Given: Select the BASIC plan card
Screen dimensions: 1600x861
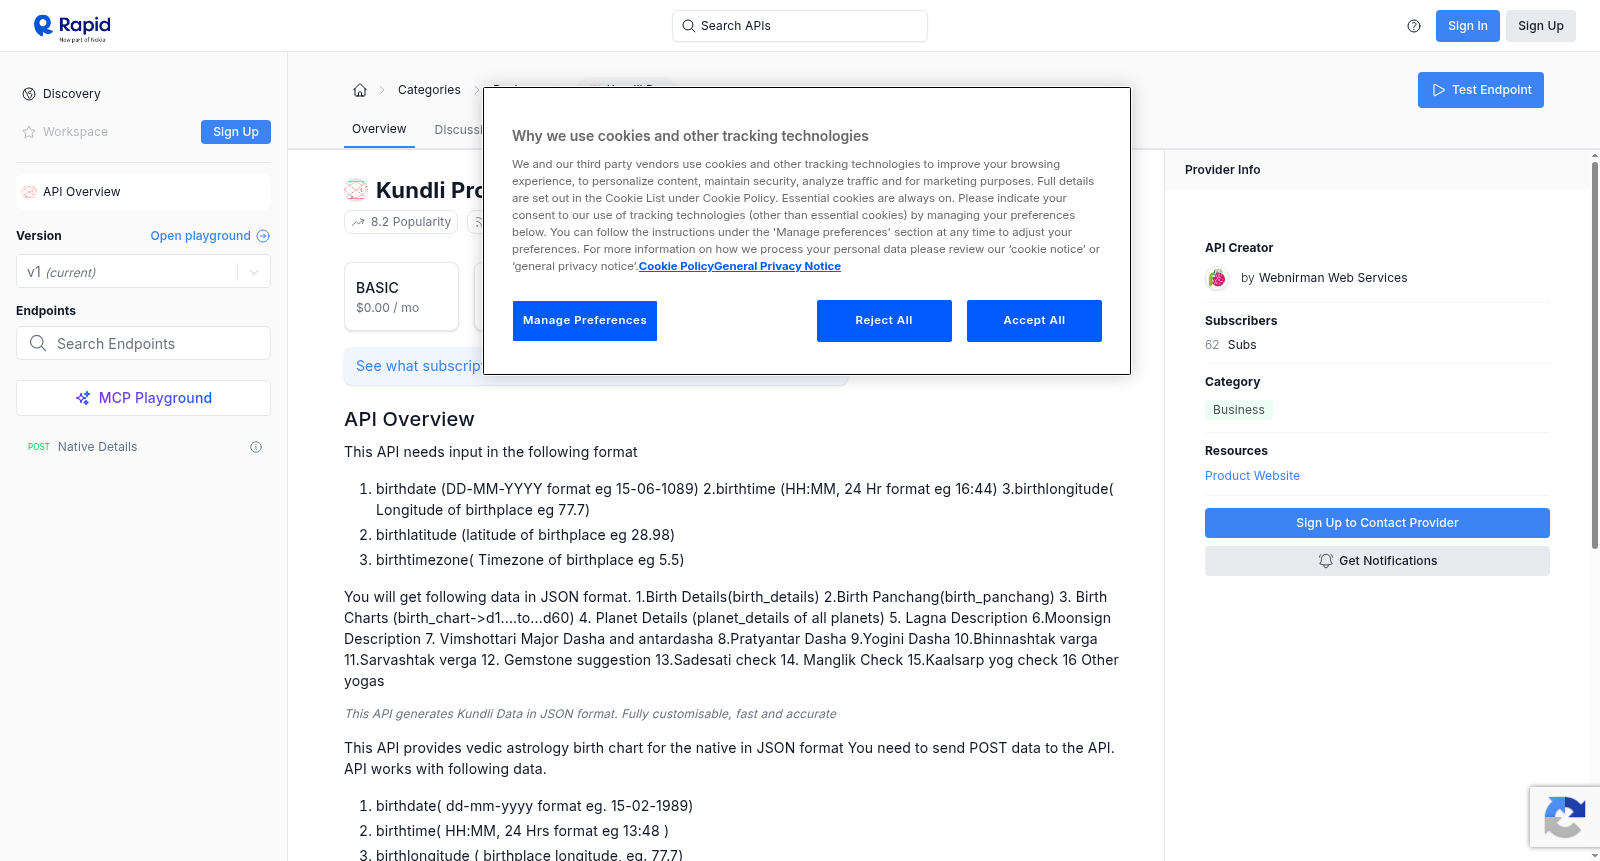Looking at the screenshot, I should pyautogui.click(x=401, y=297).
